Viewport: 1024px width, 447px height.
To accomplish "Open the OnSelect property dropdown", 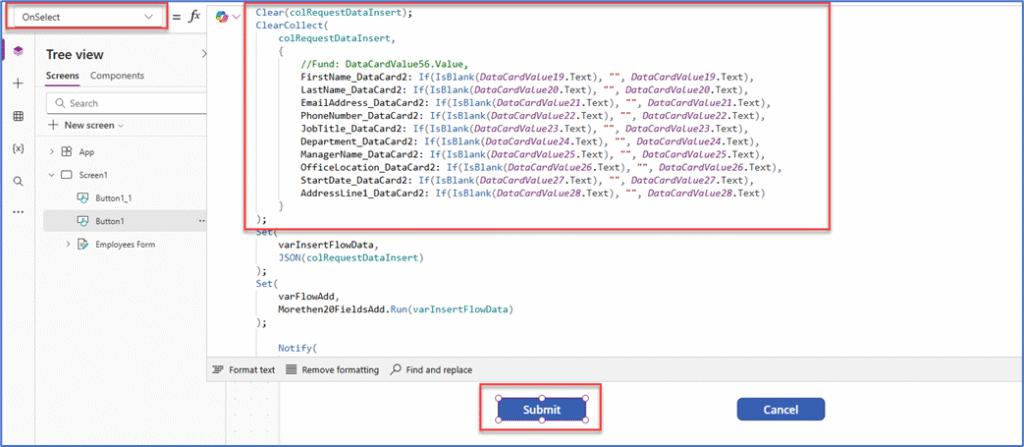I will 88,17.
